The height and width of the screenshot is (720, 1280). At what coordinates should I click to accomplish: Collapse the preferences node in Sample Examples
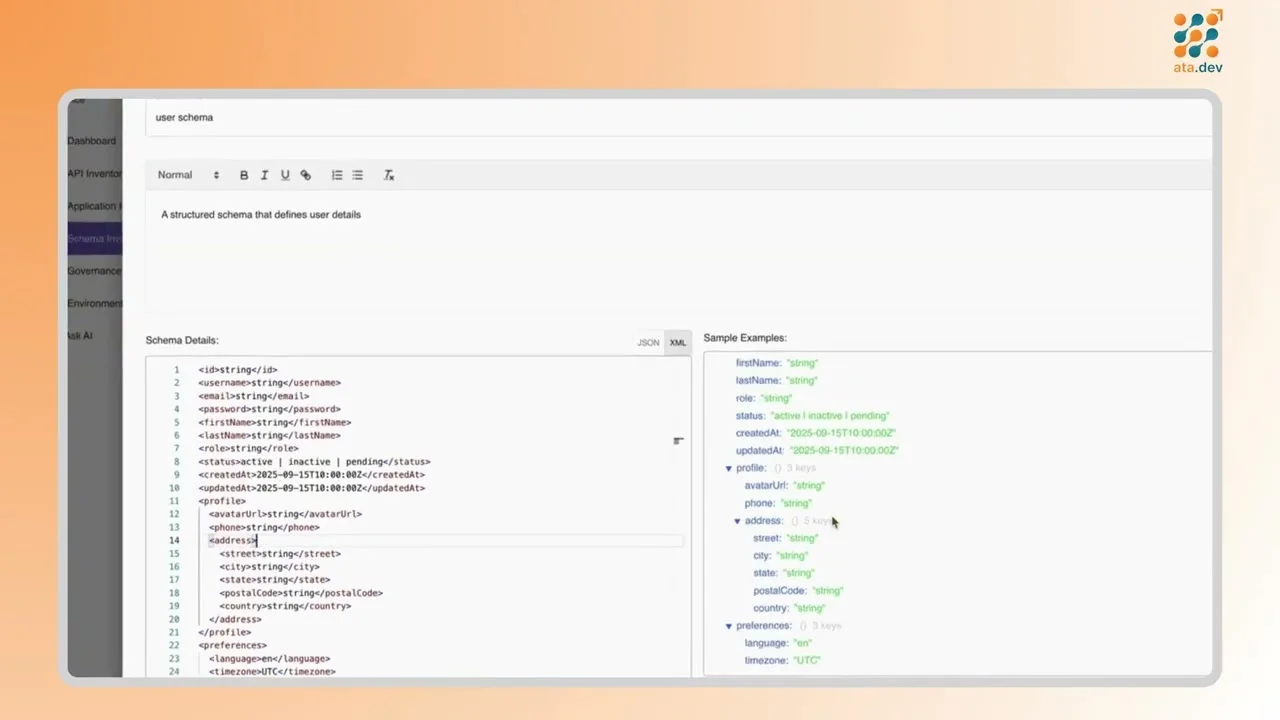[728, 625]
